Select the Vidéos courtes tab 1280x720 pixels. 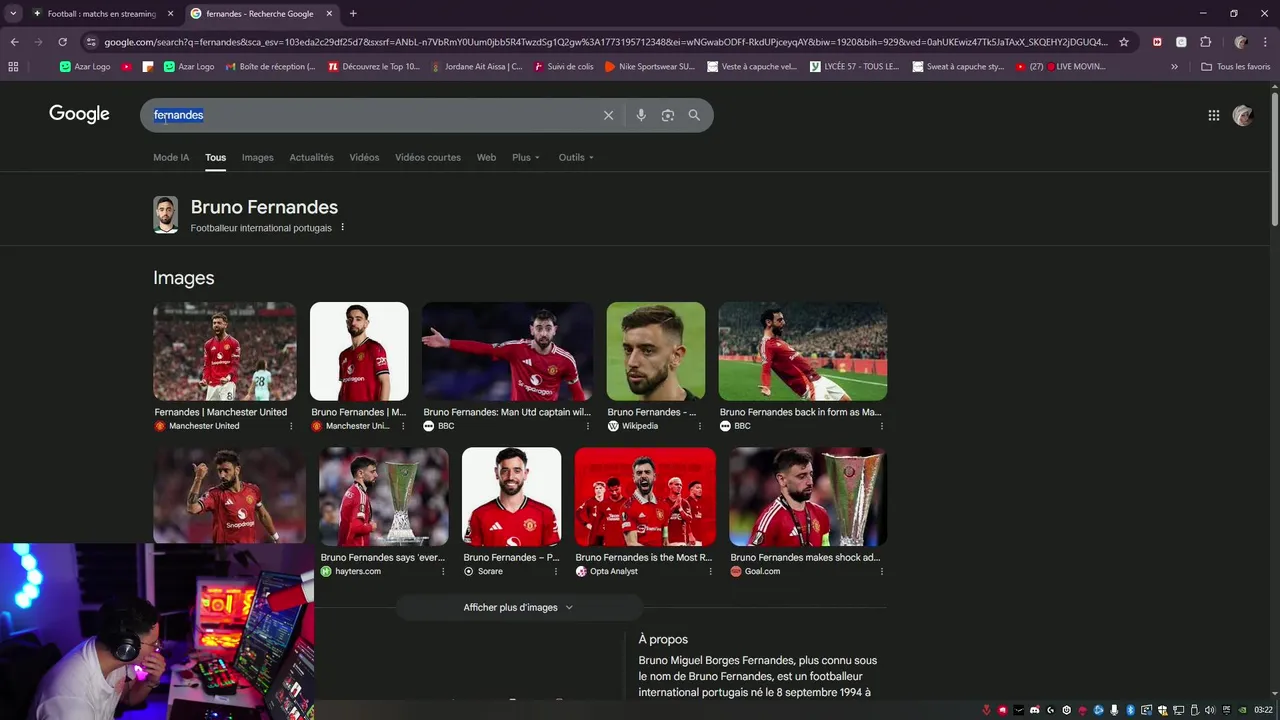pyautogui.click(x=428, y=157)
